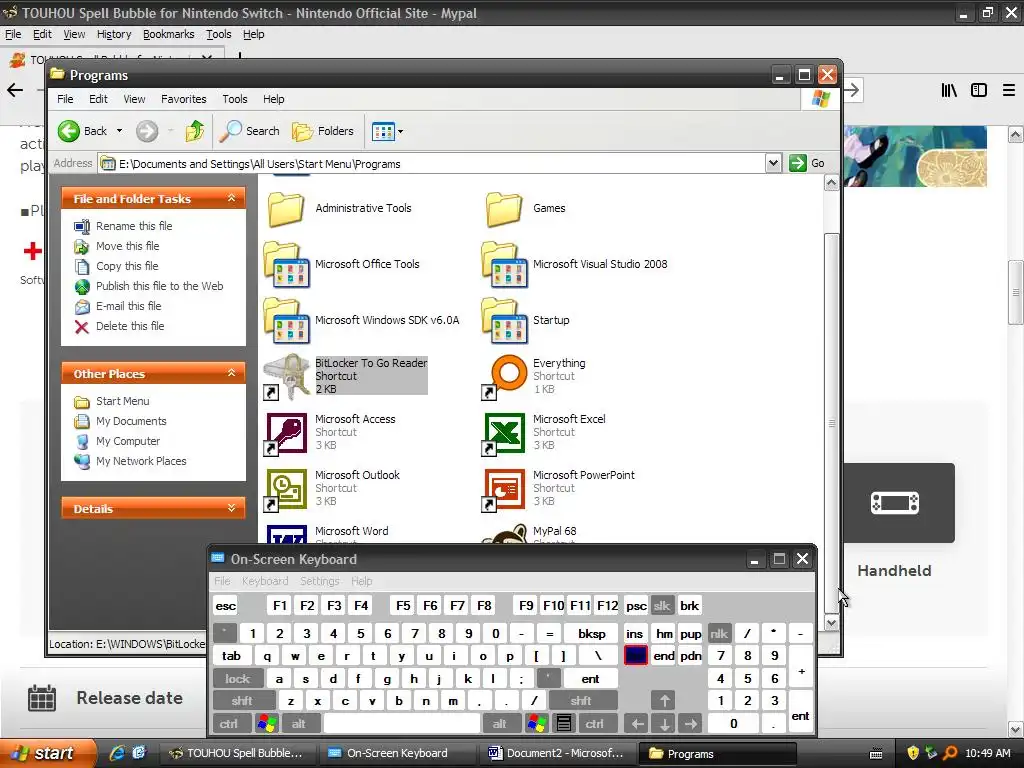This screenshot has width=1024, height=768.
Task: Select the Everything shortcut icon
Action: 504,377
